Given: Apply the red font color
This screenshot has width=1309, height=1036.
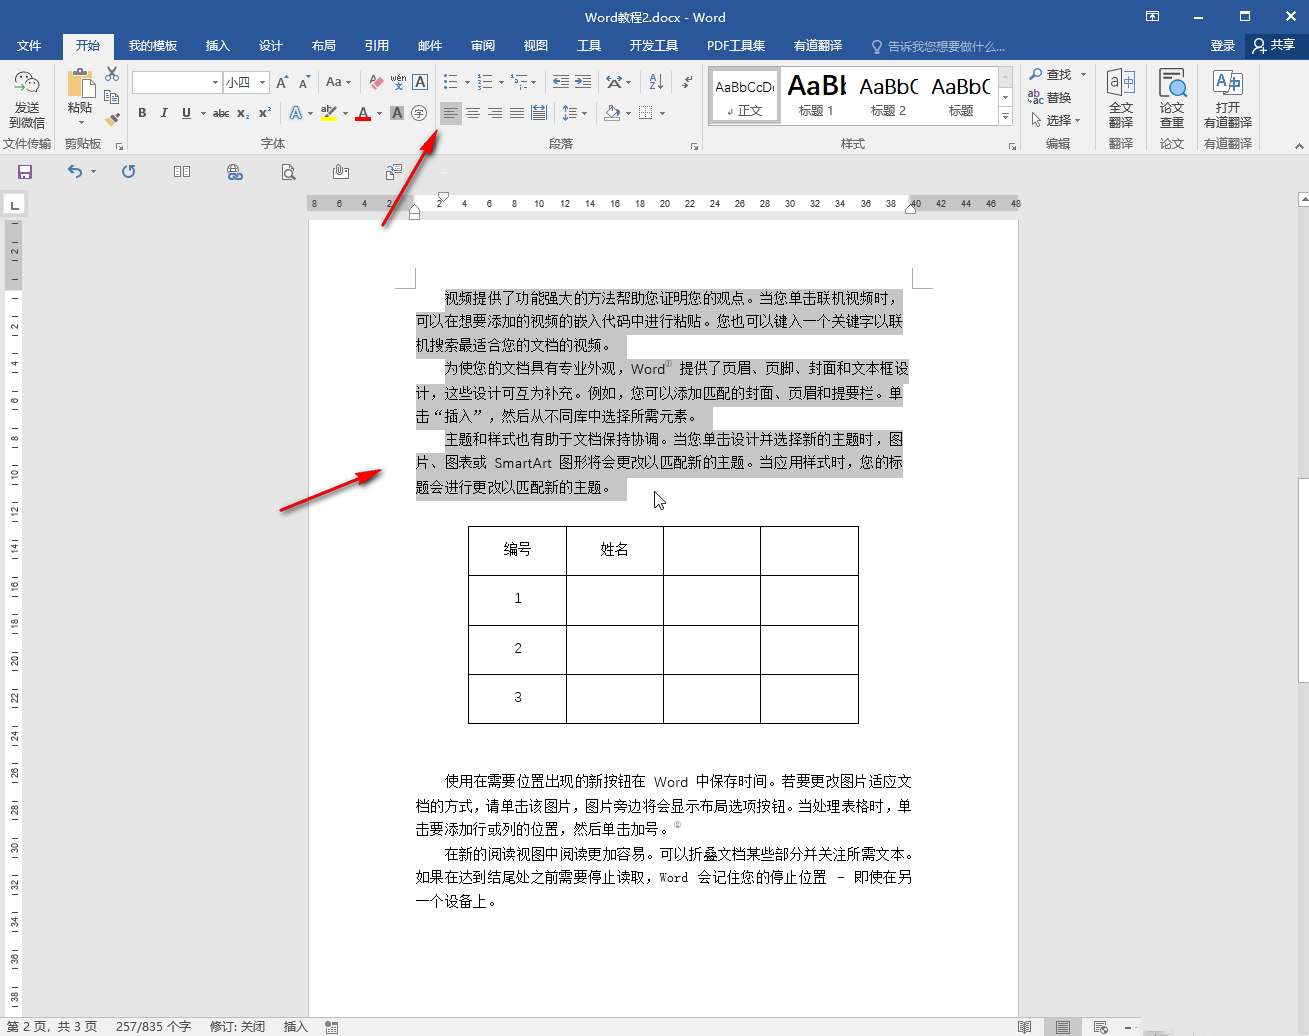Looking at the screenshot, I should (x=363, y=113).
